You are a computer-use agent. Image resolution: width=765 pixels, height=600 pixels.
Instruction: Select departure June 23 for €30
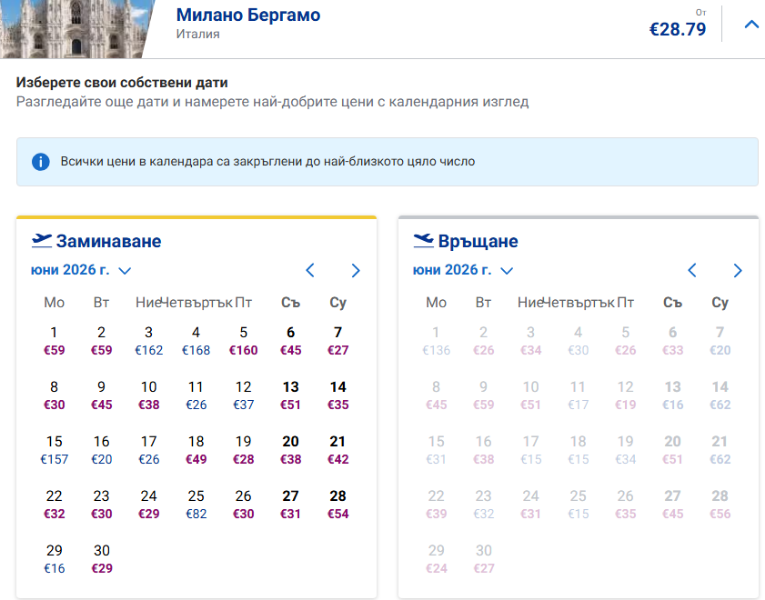click(x=101, y=505)
